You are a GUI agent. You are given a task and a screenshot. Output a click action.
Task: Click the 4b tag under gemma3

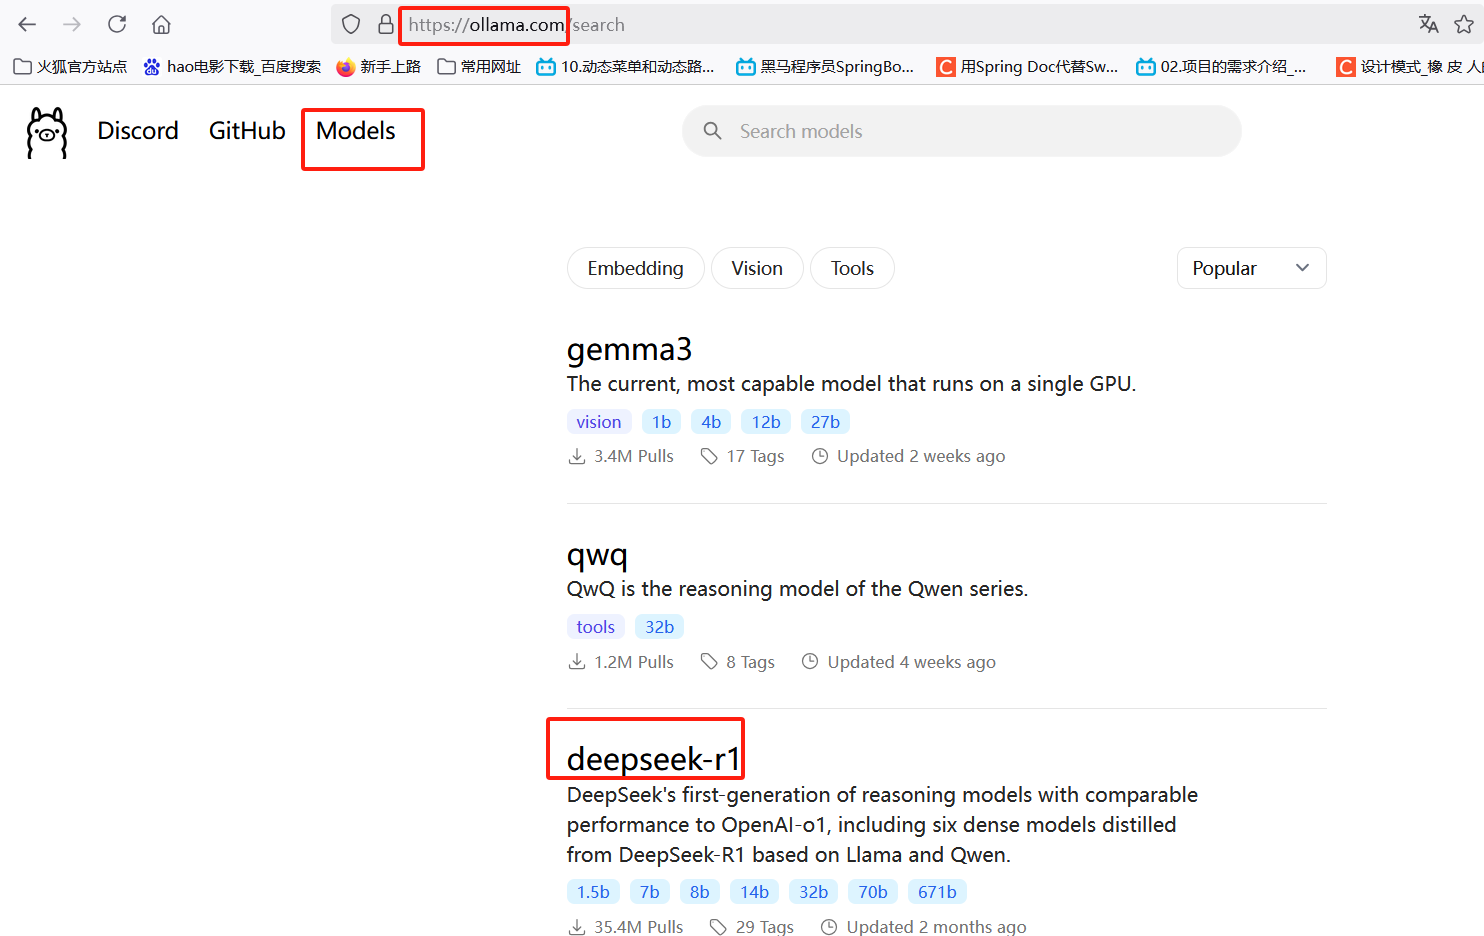pos(711,422)
